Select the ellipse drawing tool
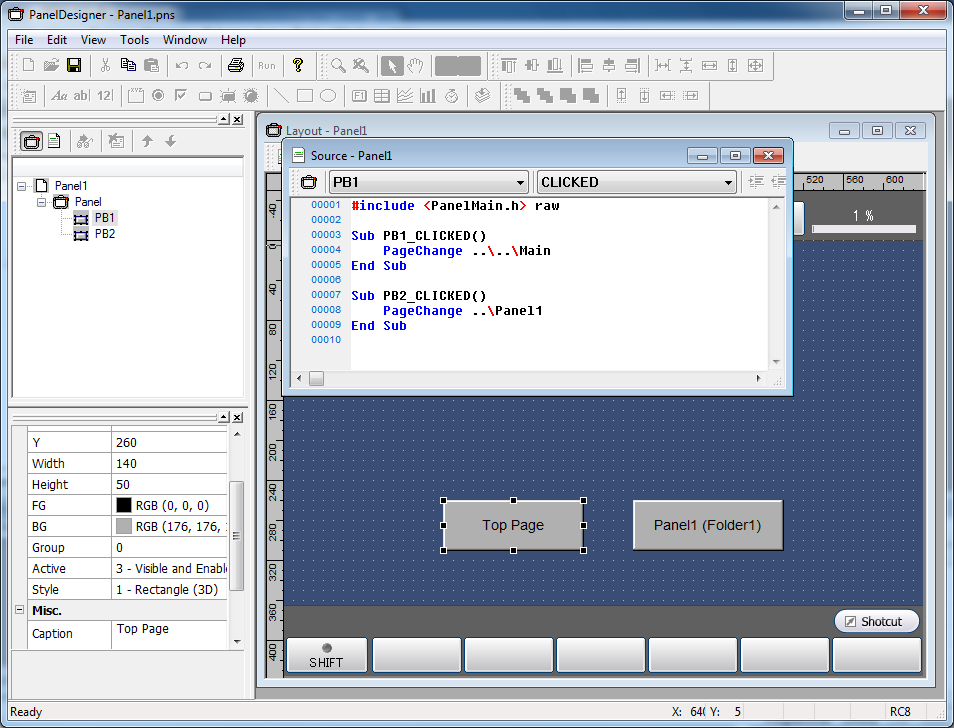Screen dimensions: 954x728 (x=327, y=96)
